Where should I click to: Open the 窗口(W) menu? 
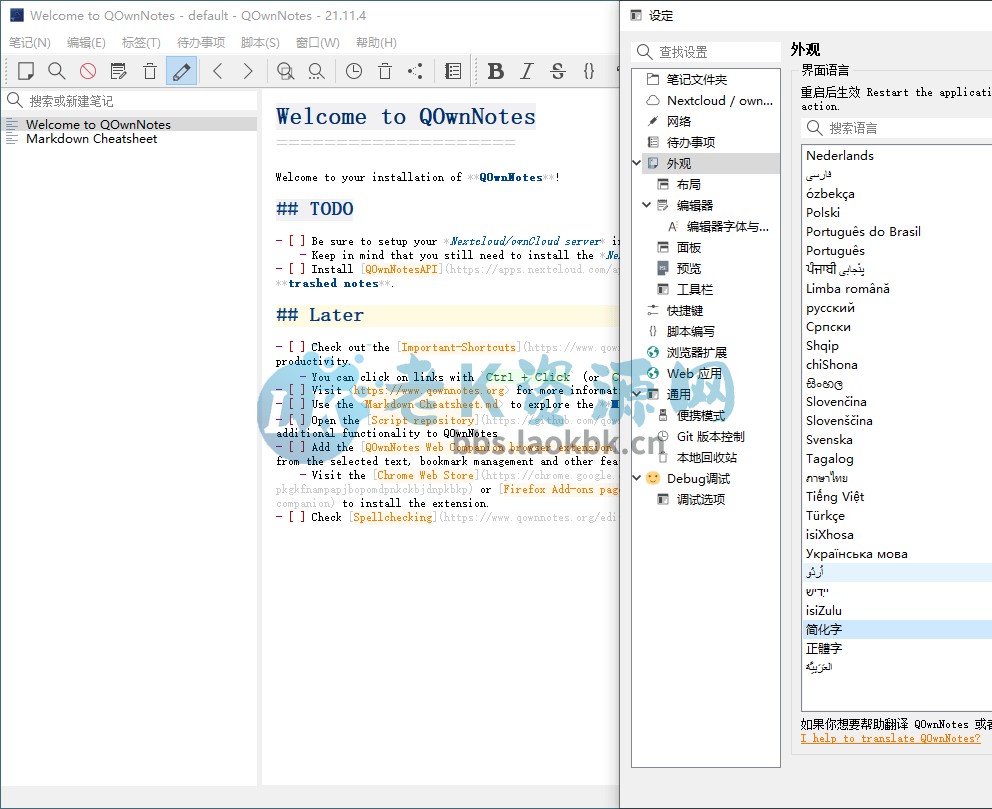click(x=318, y=42)
